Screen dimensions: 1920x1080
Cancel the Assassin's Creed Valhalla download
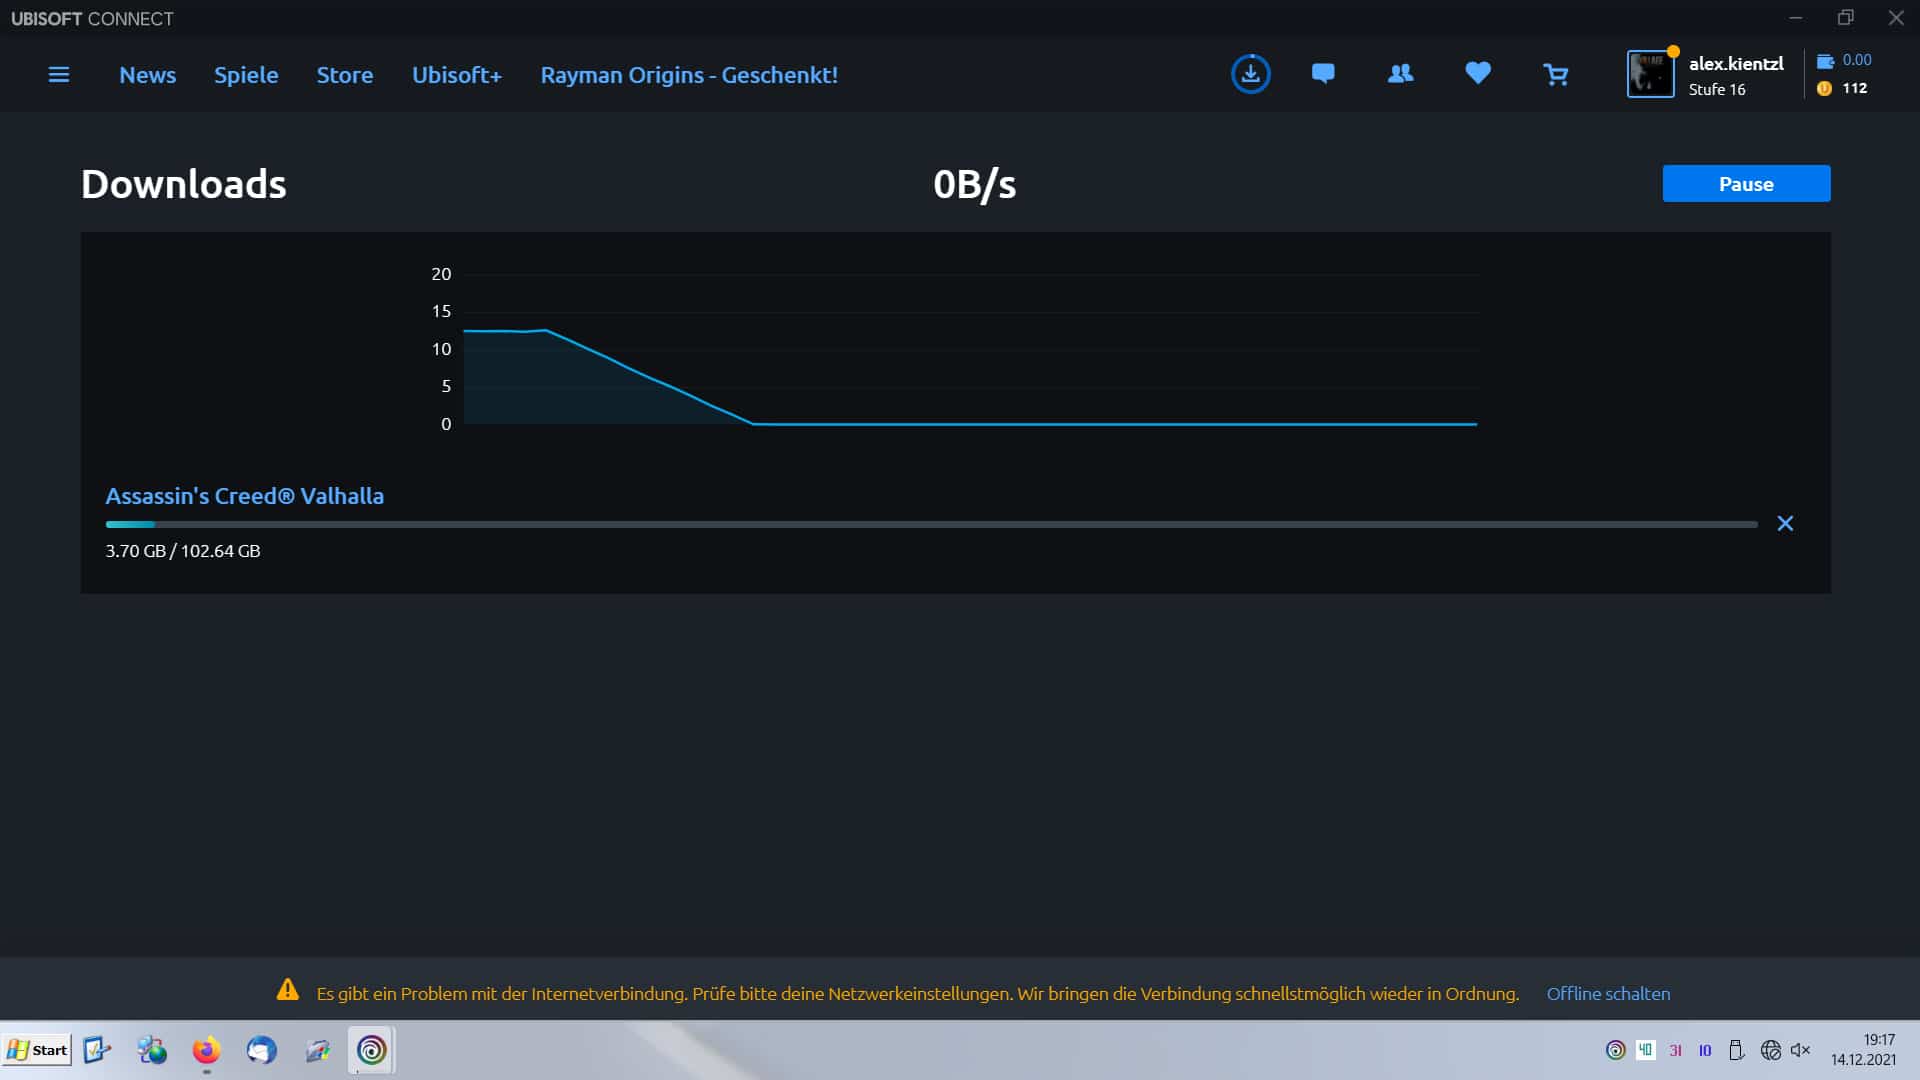coord(1785,524)
